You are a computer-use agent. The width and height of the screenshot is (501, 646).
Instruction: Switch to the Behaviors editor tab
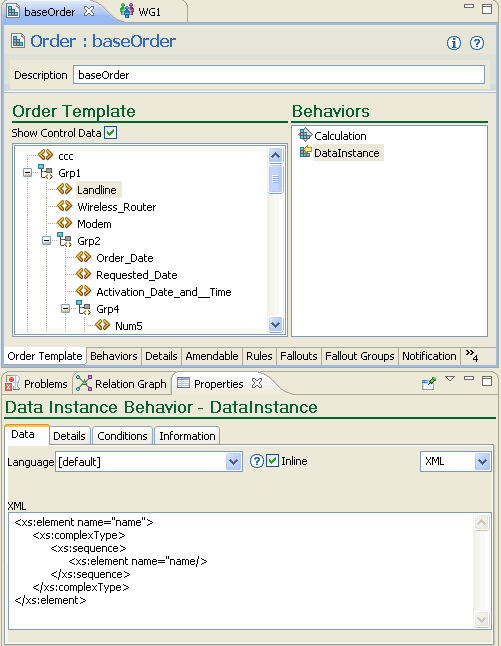click(x=114, y=356)
